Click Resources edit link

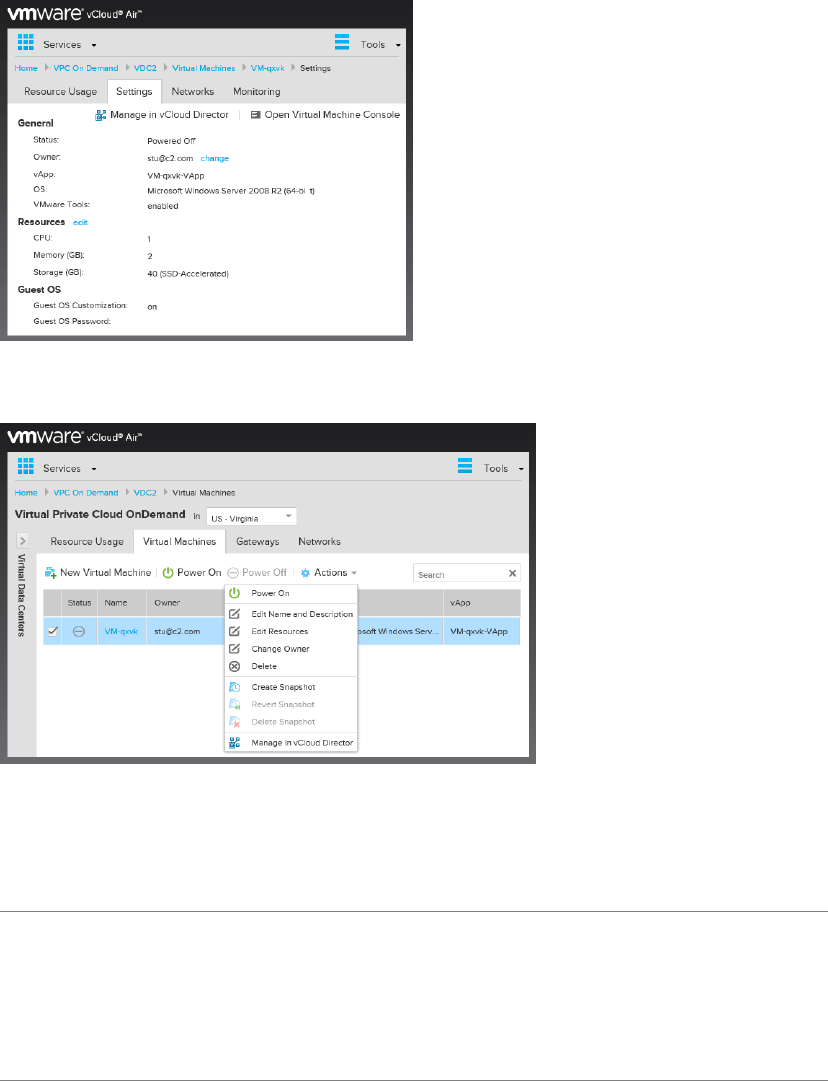pyautogui.click(x=80, y=223)
